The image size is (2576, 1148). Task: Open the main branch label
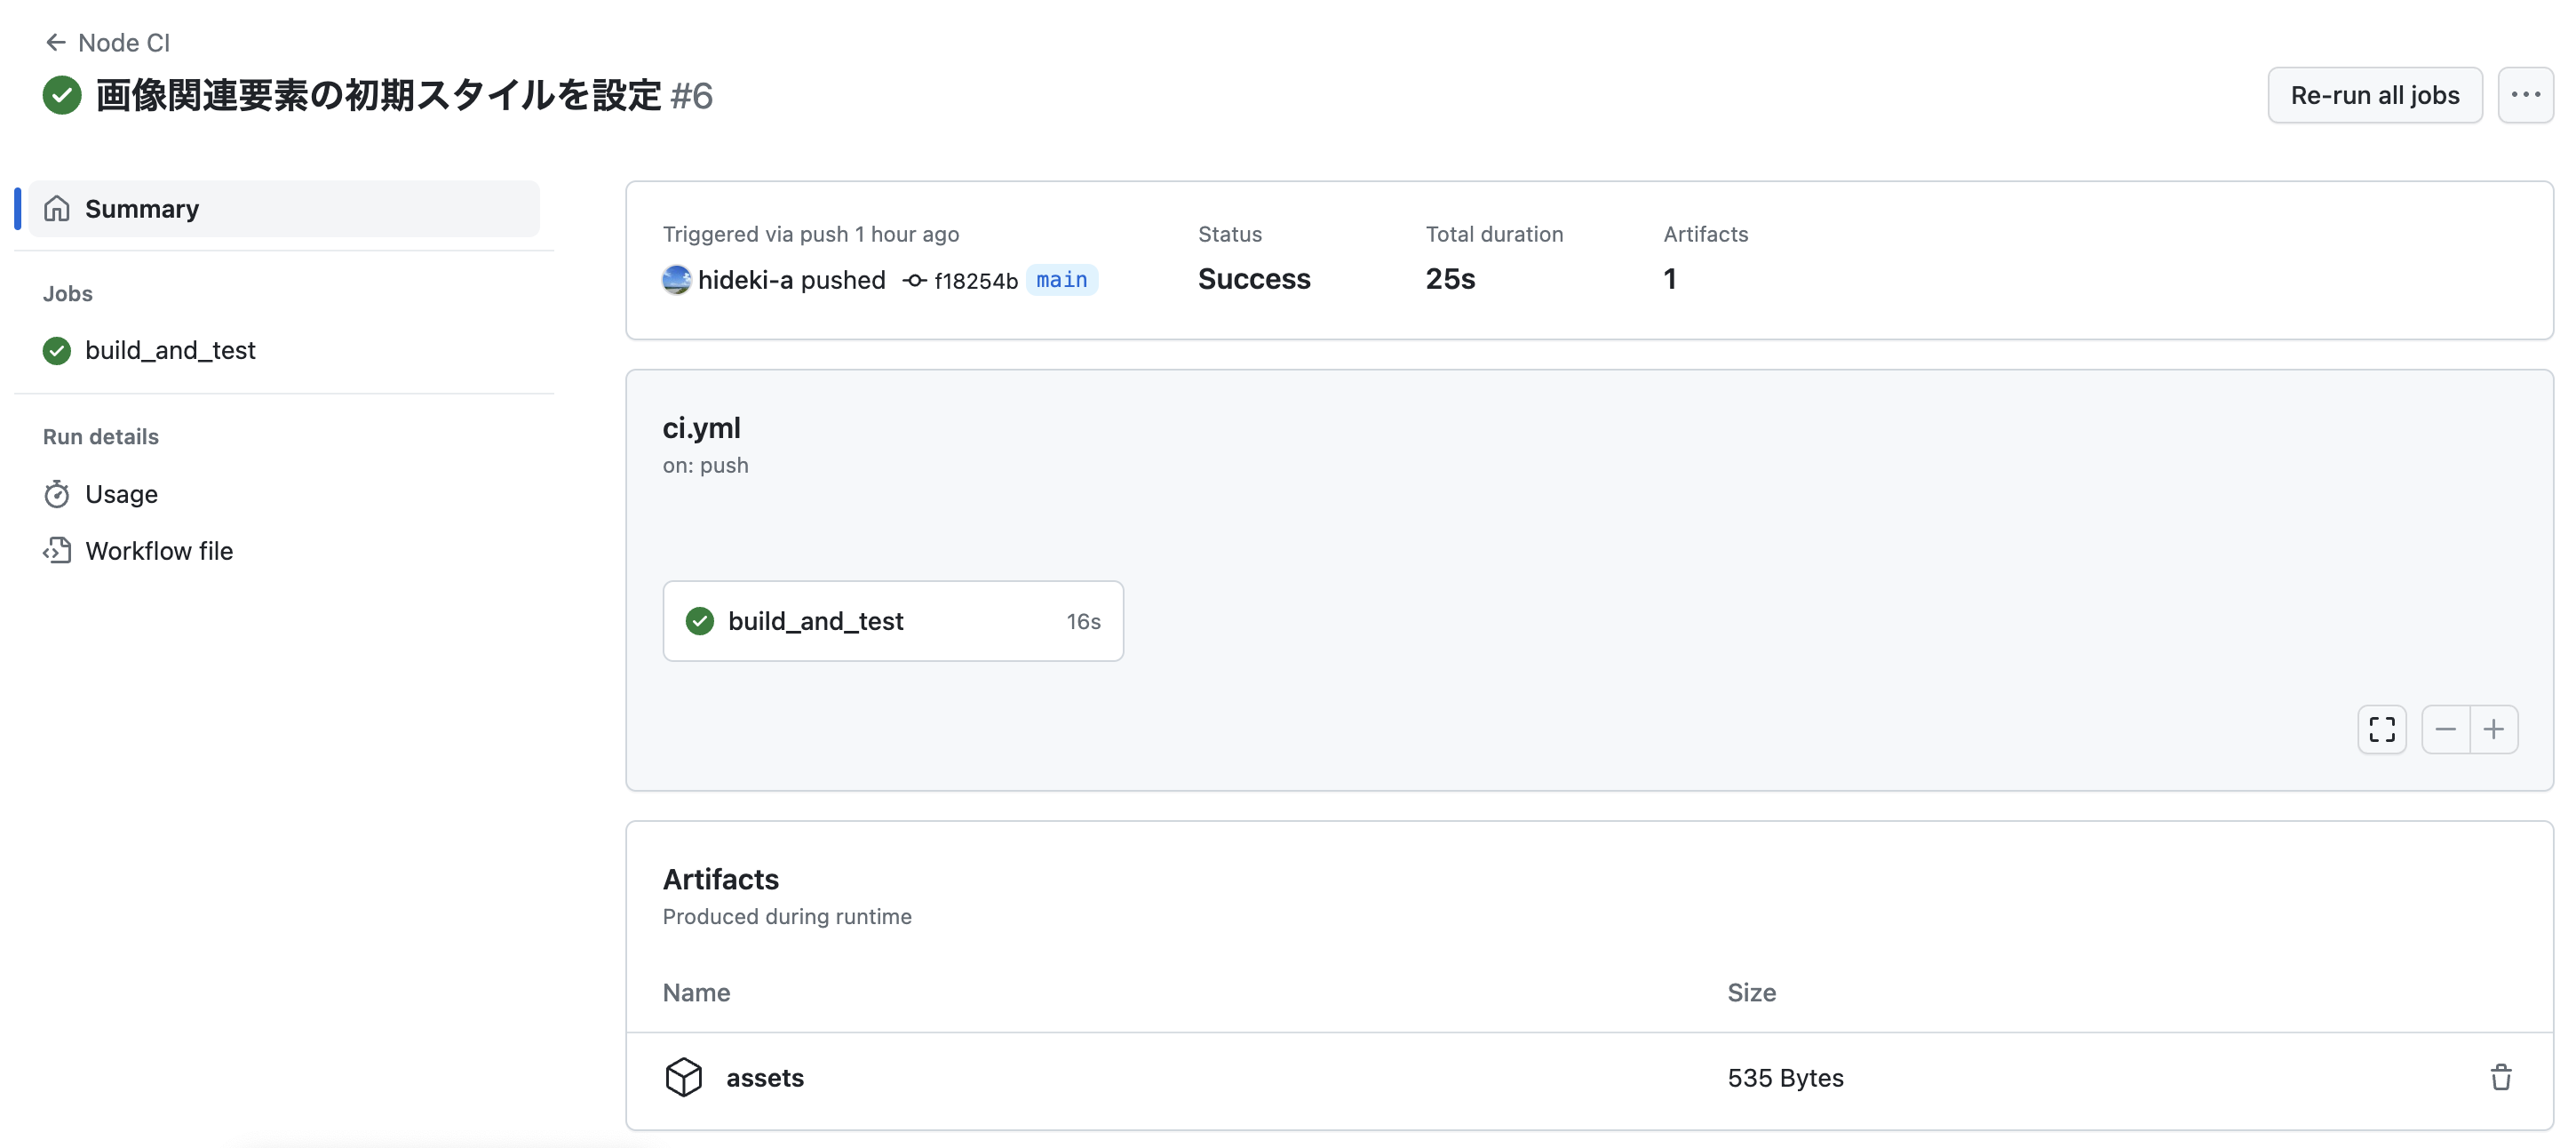1062,280
